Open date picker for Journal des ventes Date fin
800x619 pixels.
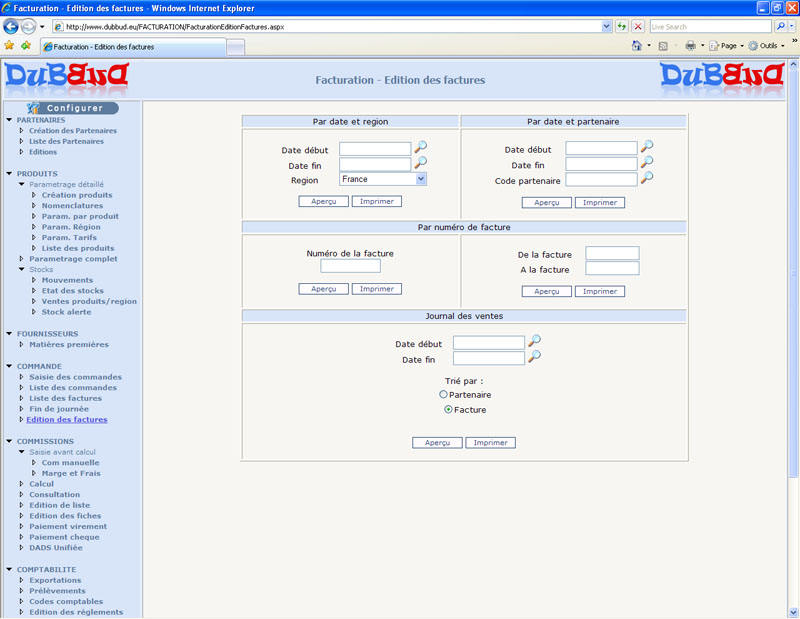coord(535,357)
